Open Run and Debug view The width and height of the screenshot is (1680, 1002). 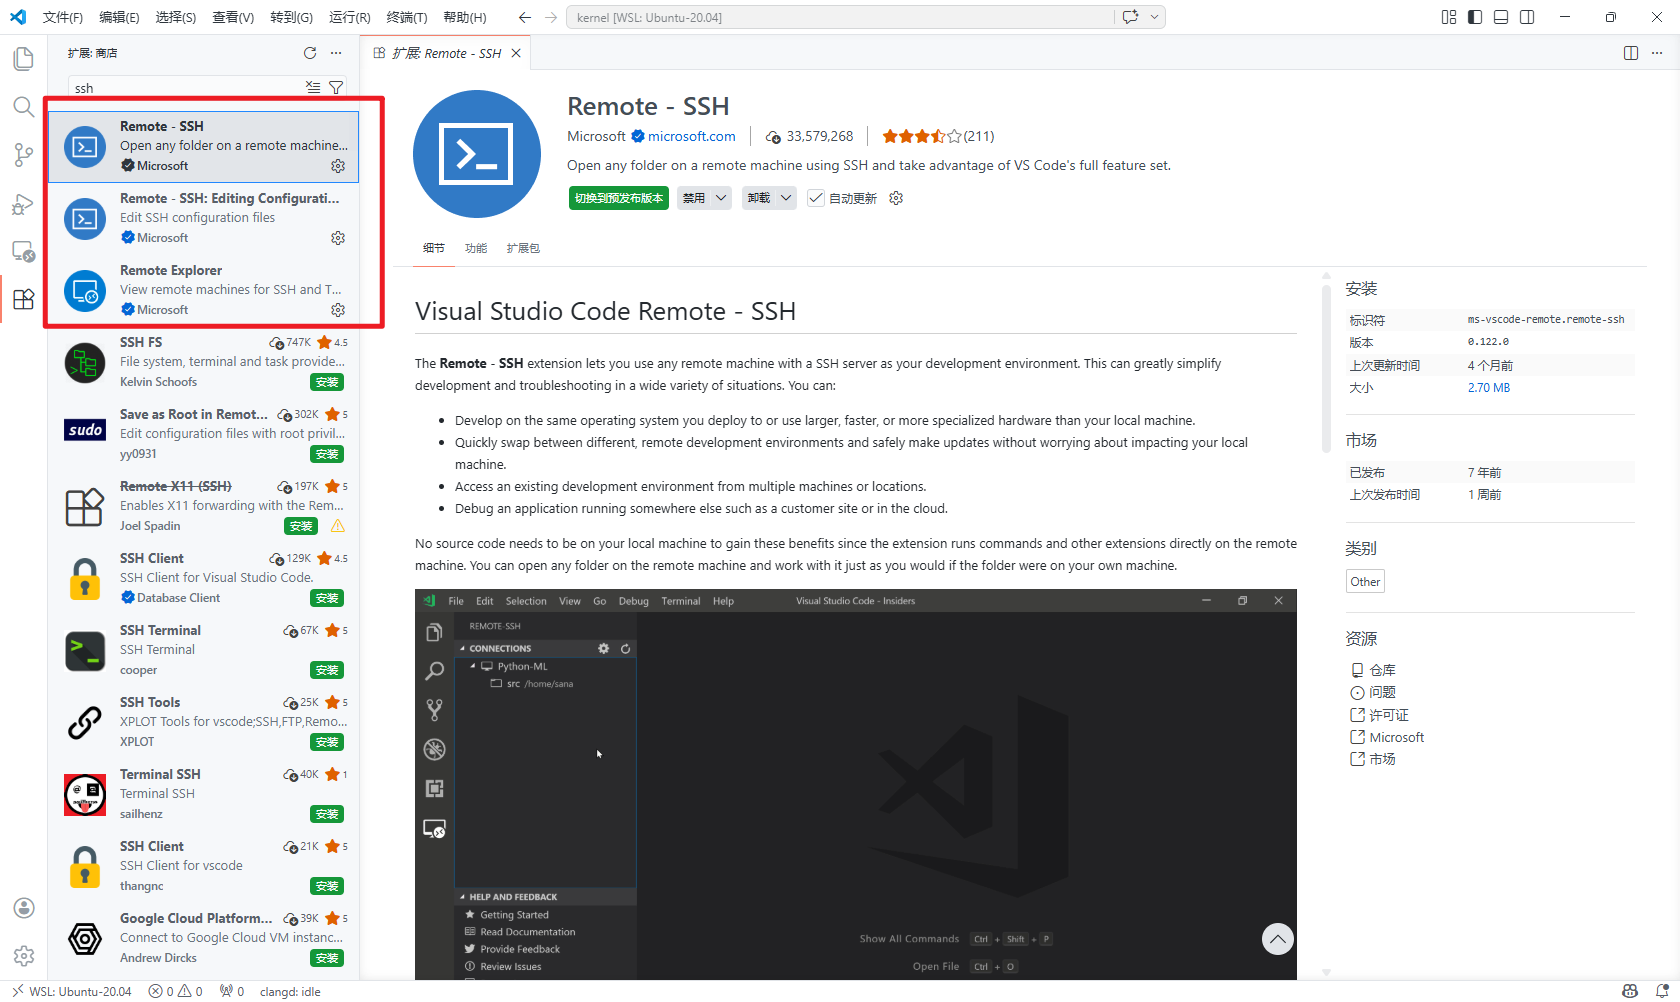tap(24, 203)
